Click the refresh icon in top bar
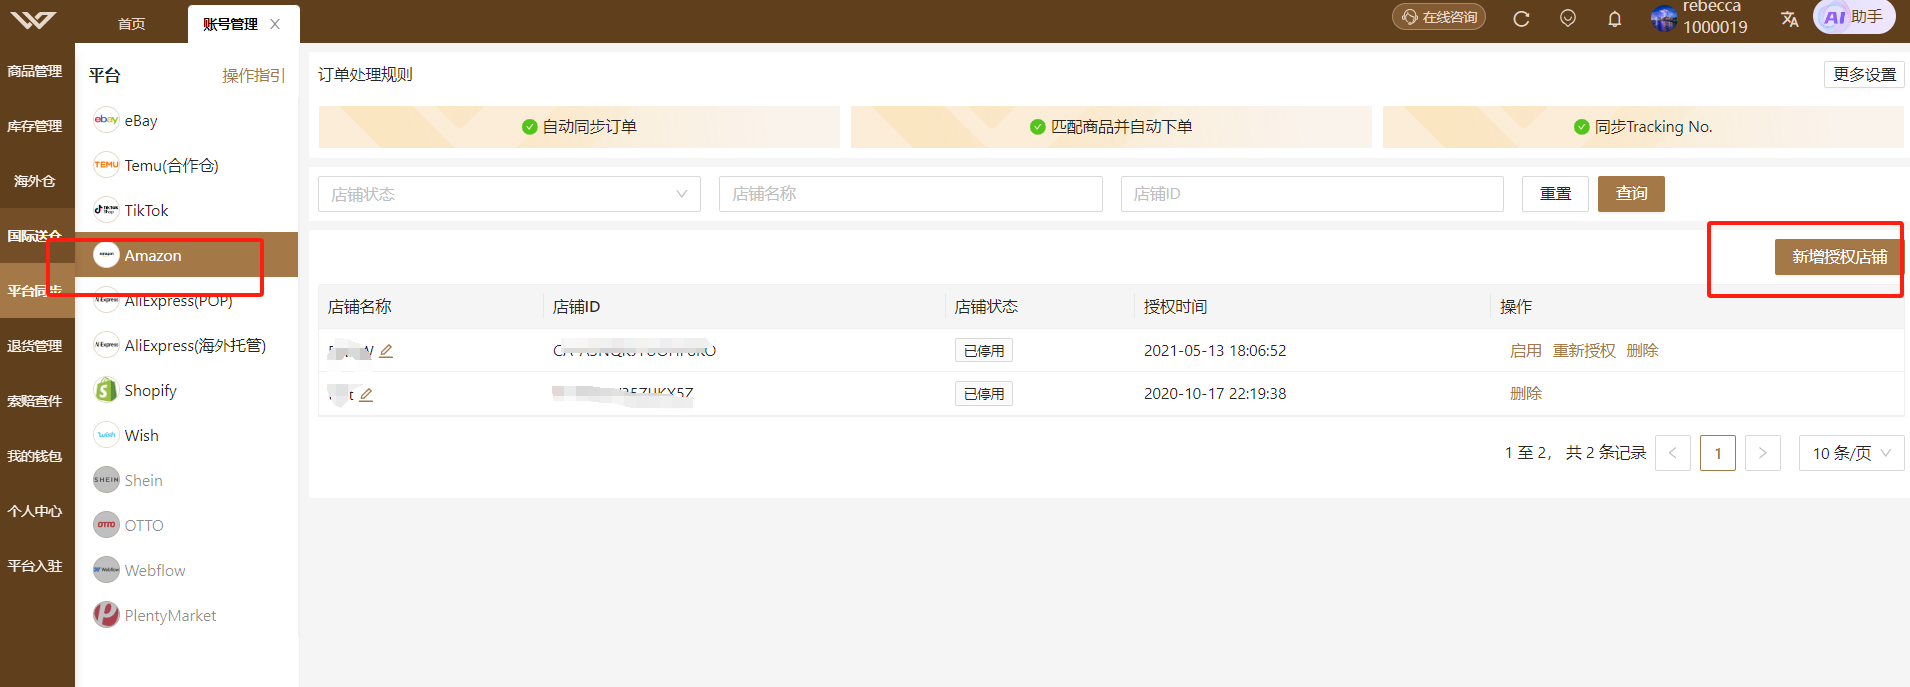The width and height of the screenshot is (1910, 687). click(x=1521, y=18)
